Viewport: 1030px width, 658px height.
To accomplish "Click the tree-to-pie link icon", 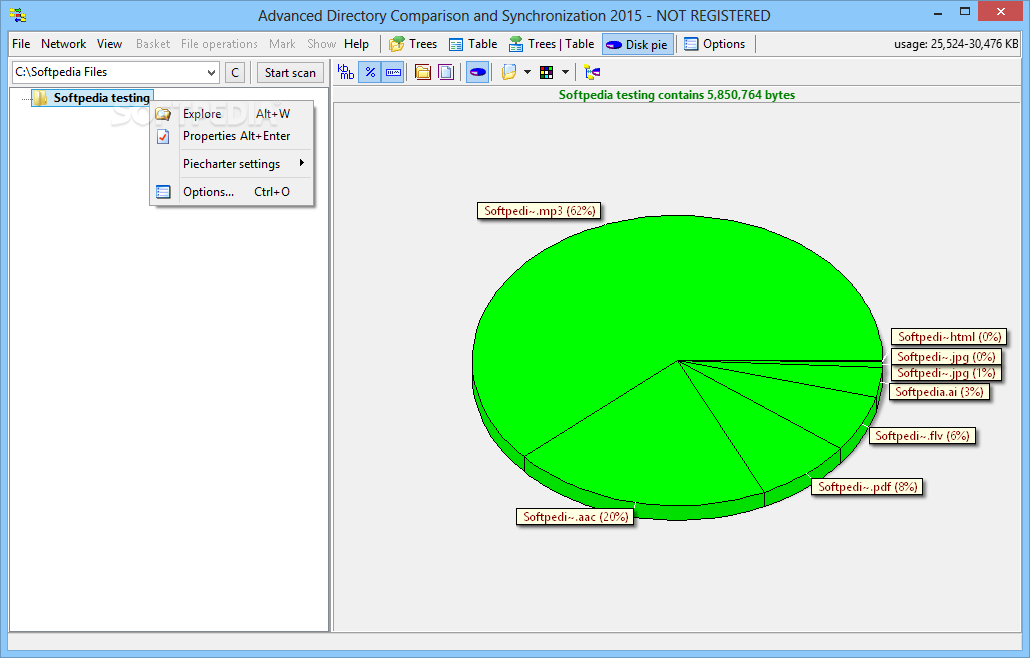I will [x=592, y=72].
